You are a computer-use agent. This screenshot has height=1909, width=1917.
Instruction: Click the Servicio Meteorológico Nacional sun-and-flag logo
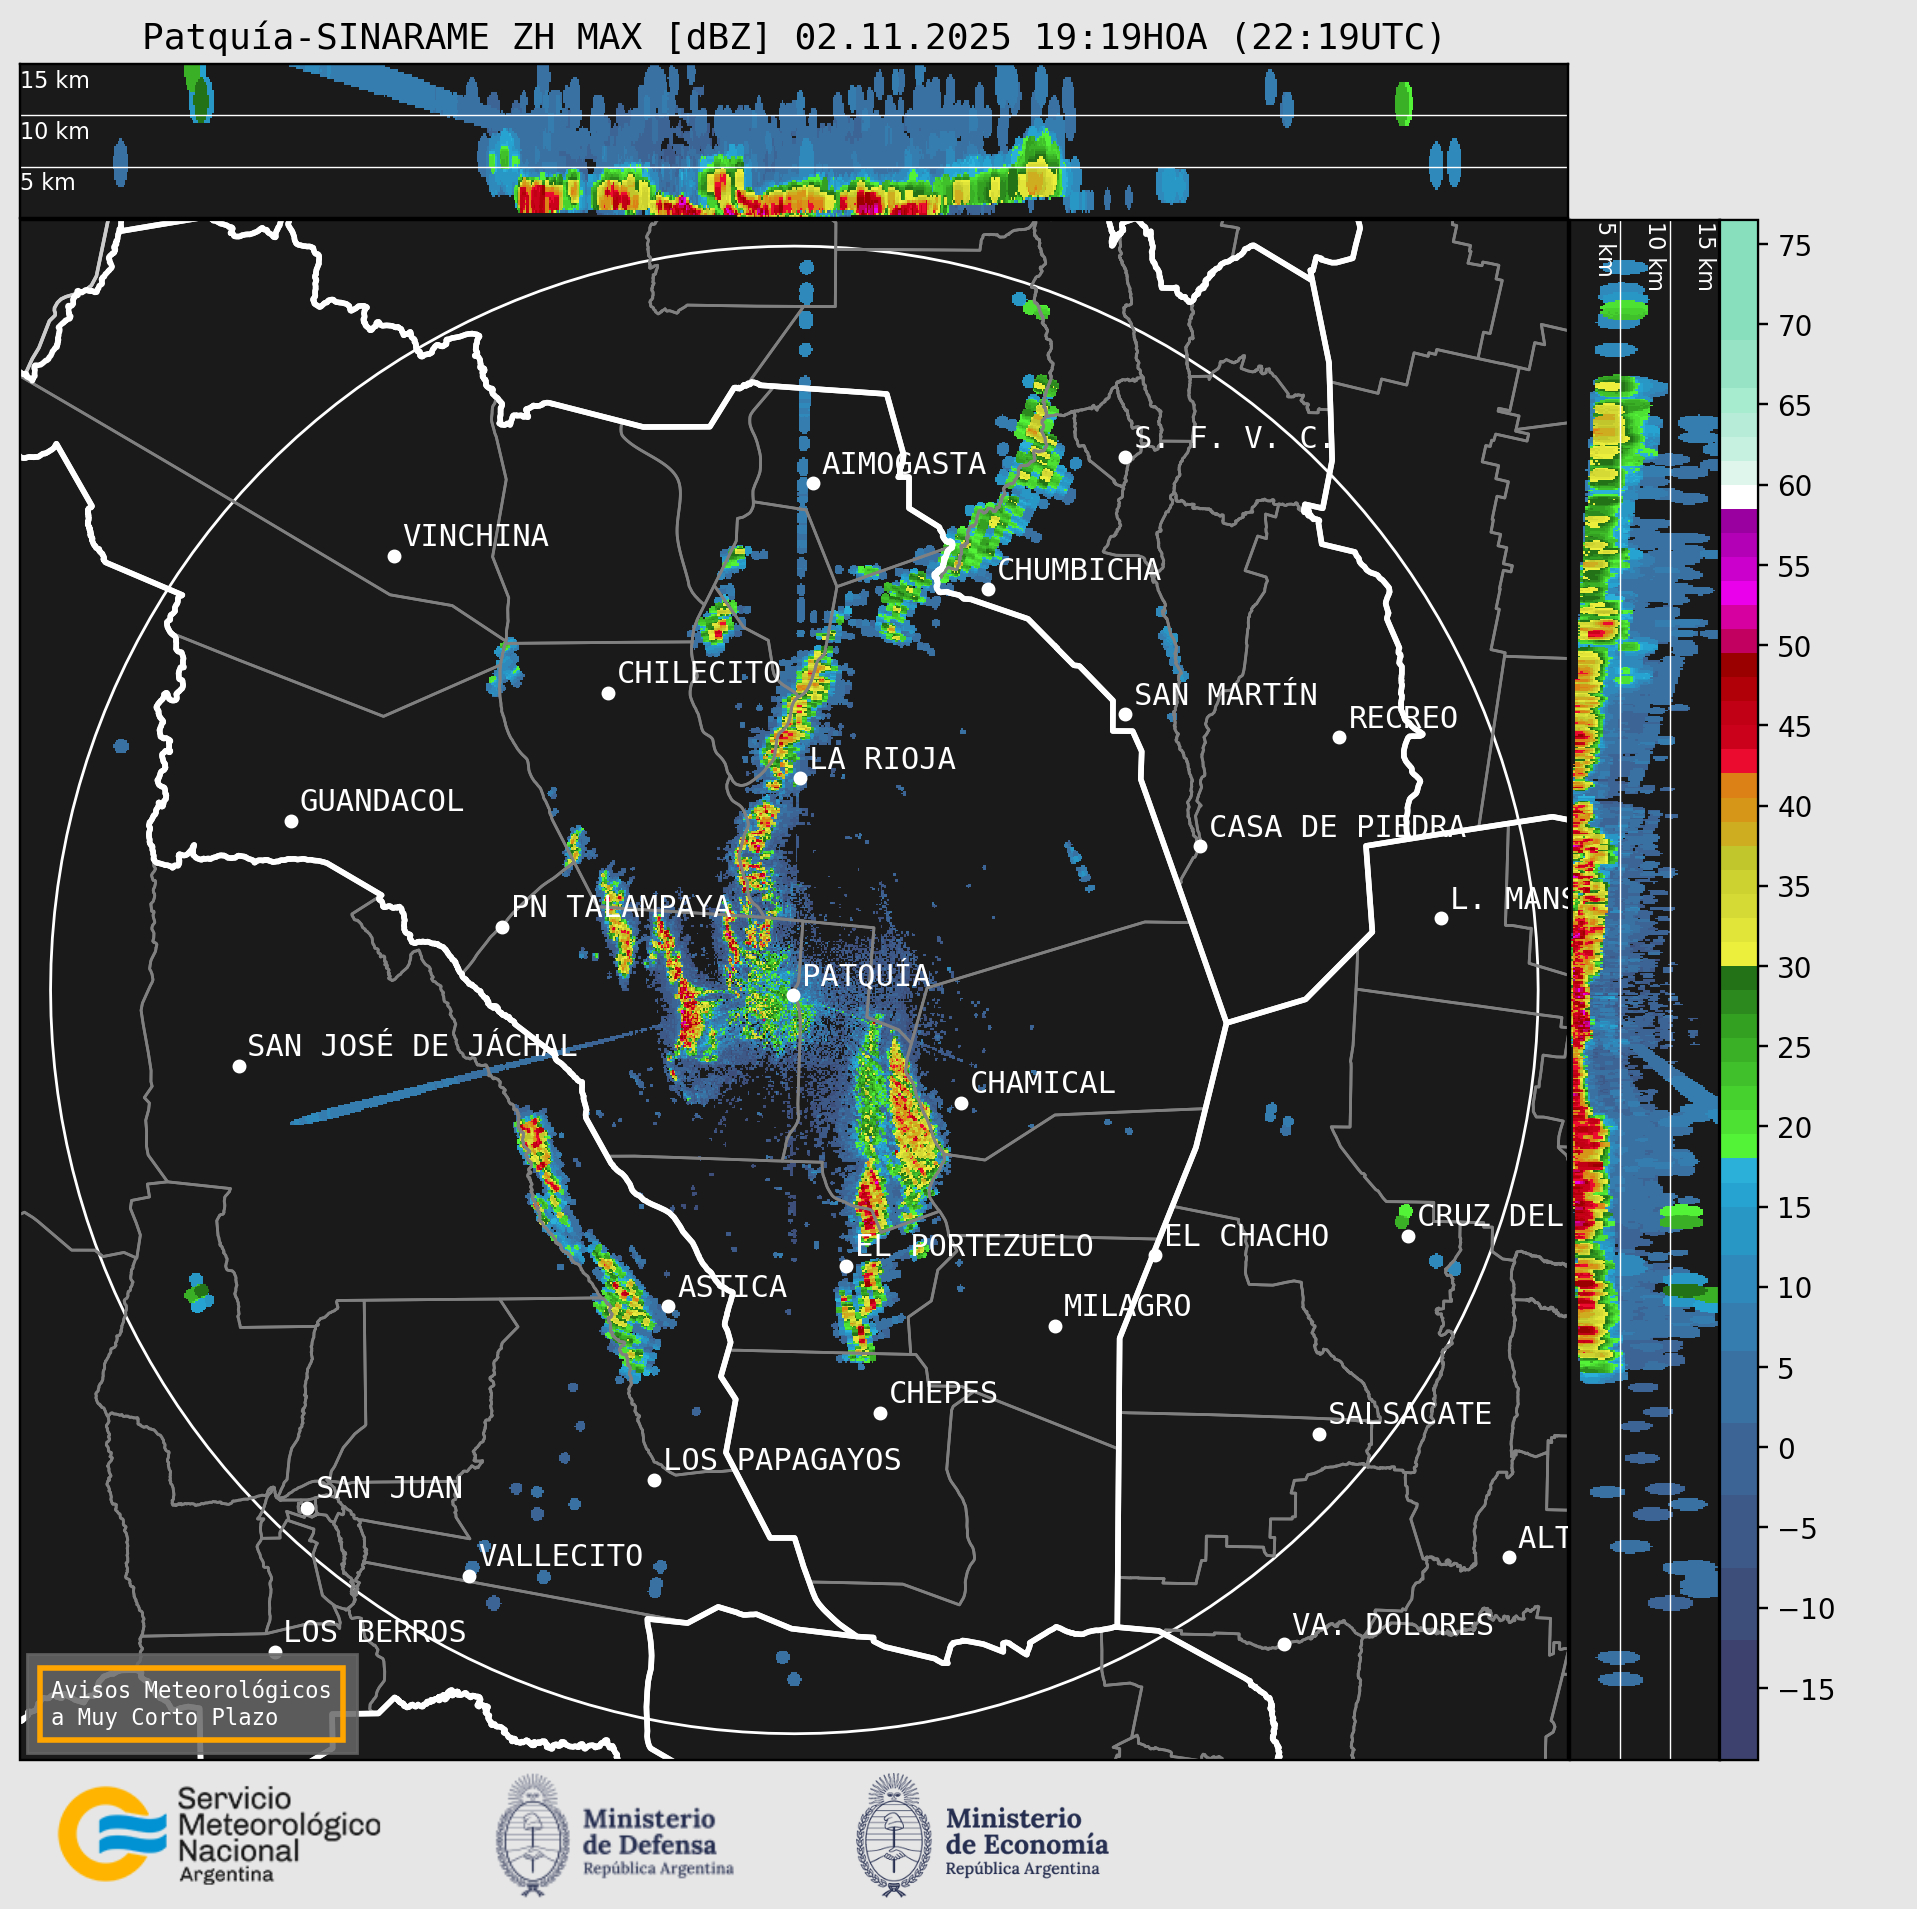pyautogui.click(x=113, y=1834)
